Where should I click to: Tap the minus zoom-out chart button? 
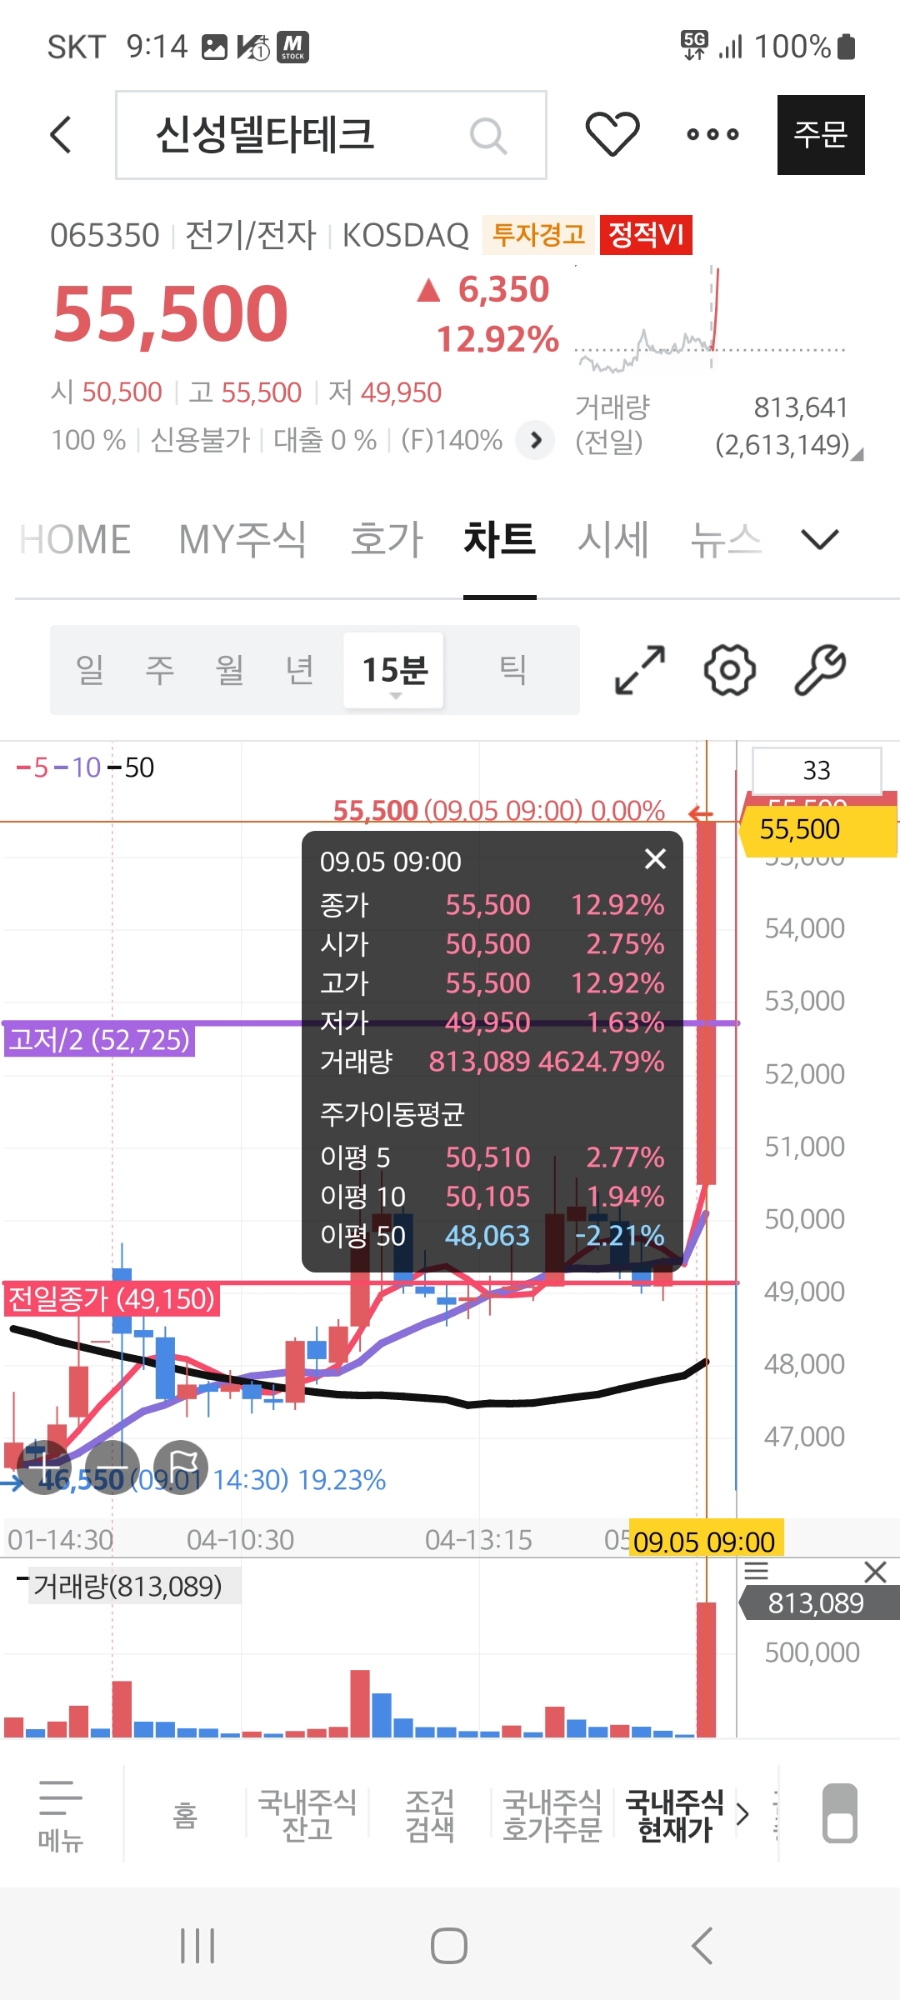[x=112, y=1466]
